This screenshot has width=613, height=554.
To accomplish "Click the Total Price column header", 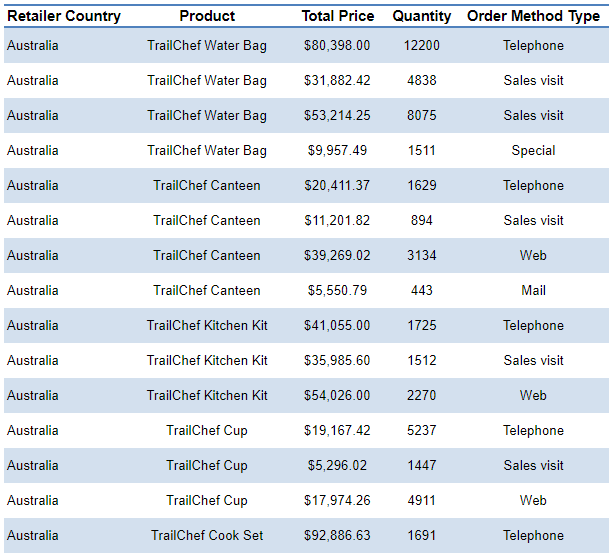I will click(x=338, y=16).
